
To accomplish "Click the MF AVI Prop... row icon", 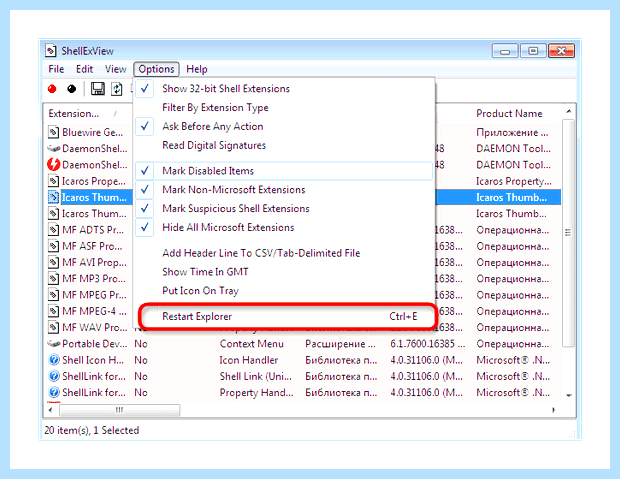I will [x=53, y=262].
